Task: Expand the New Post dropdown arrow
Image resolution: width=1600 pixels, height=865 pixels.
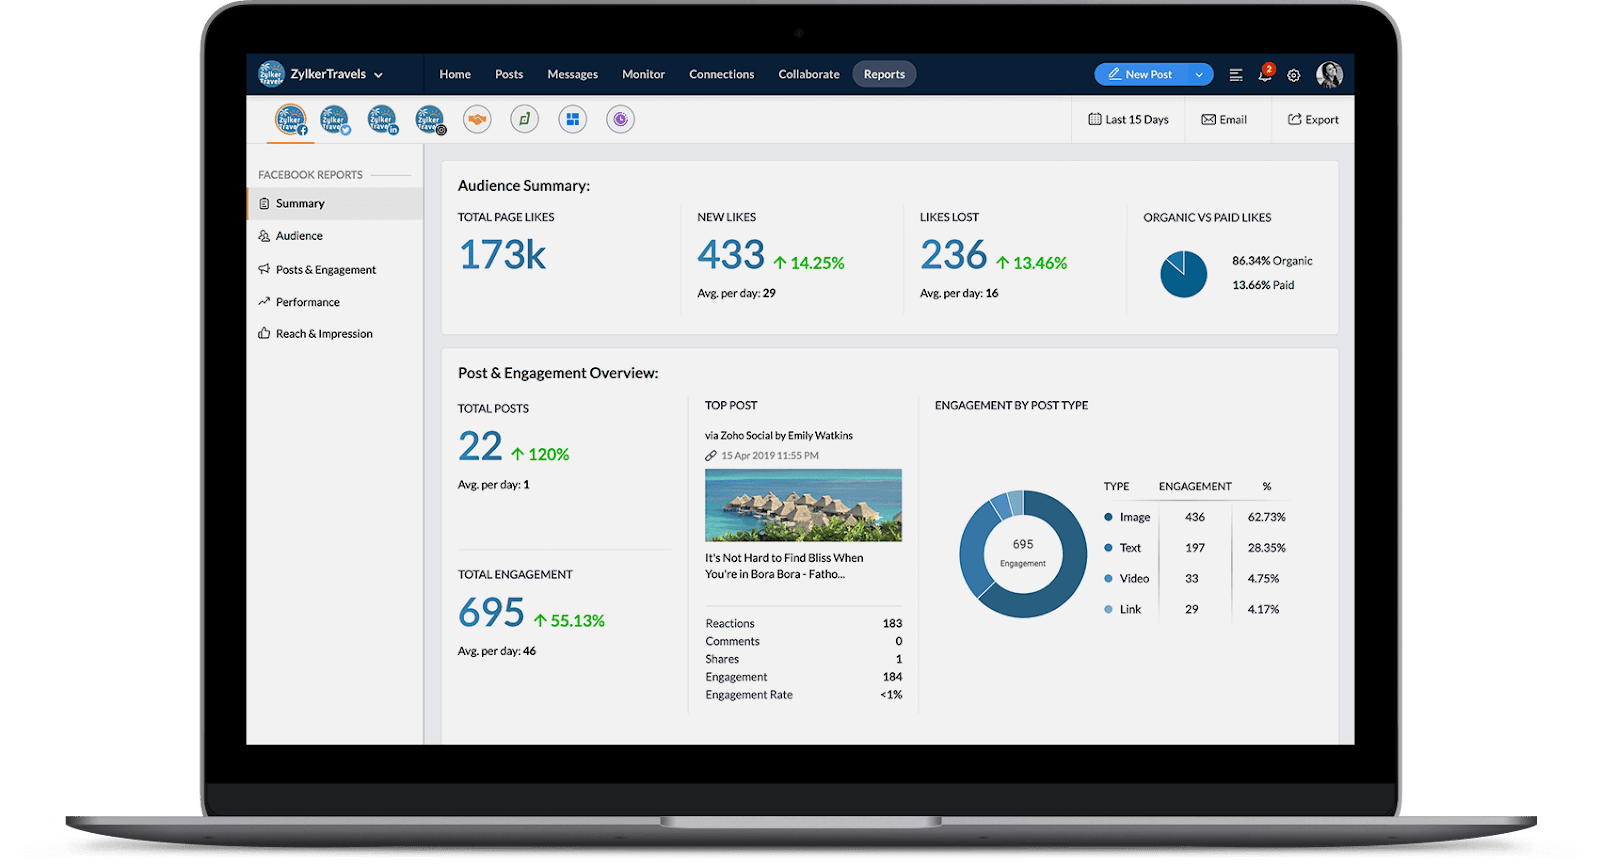Action: tap(1199, 75)
